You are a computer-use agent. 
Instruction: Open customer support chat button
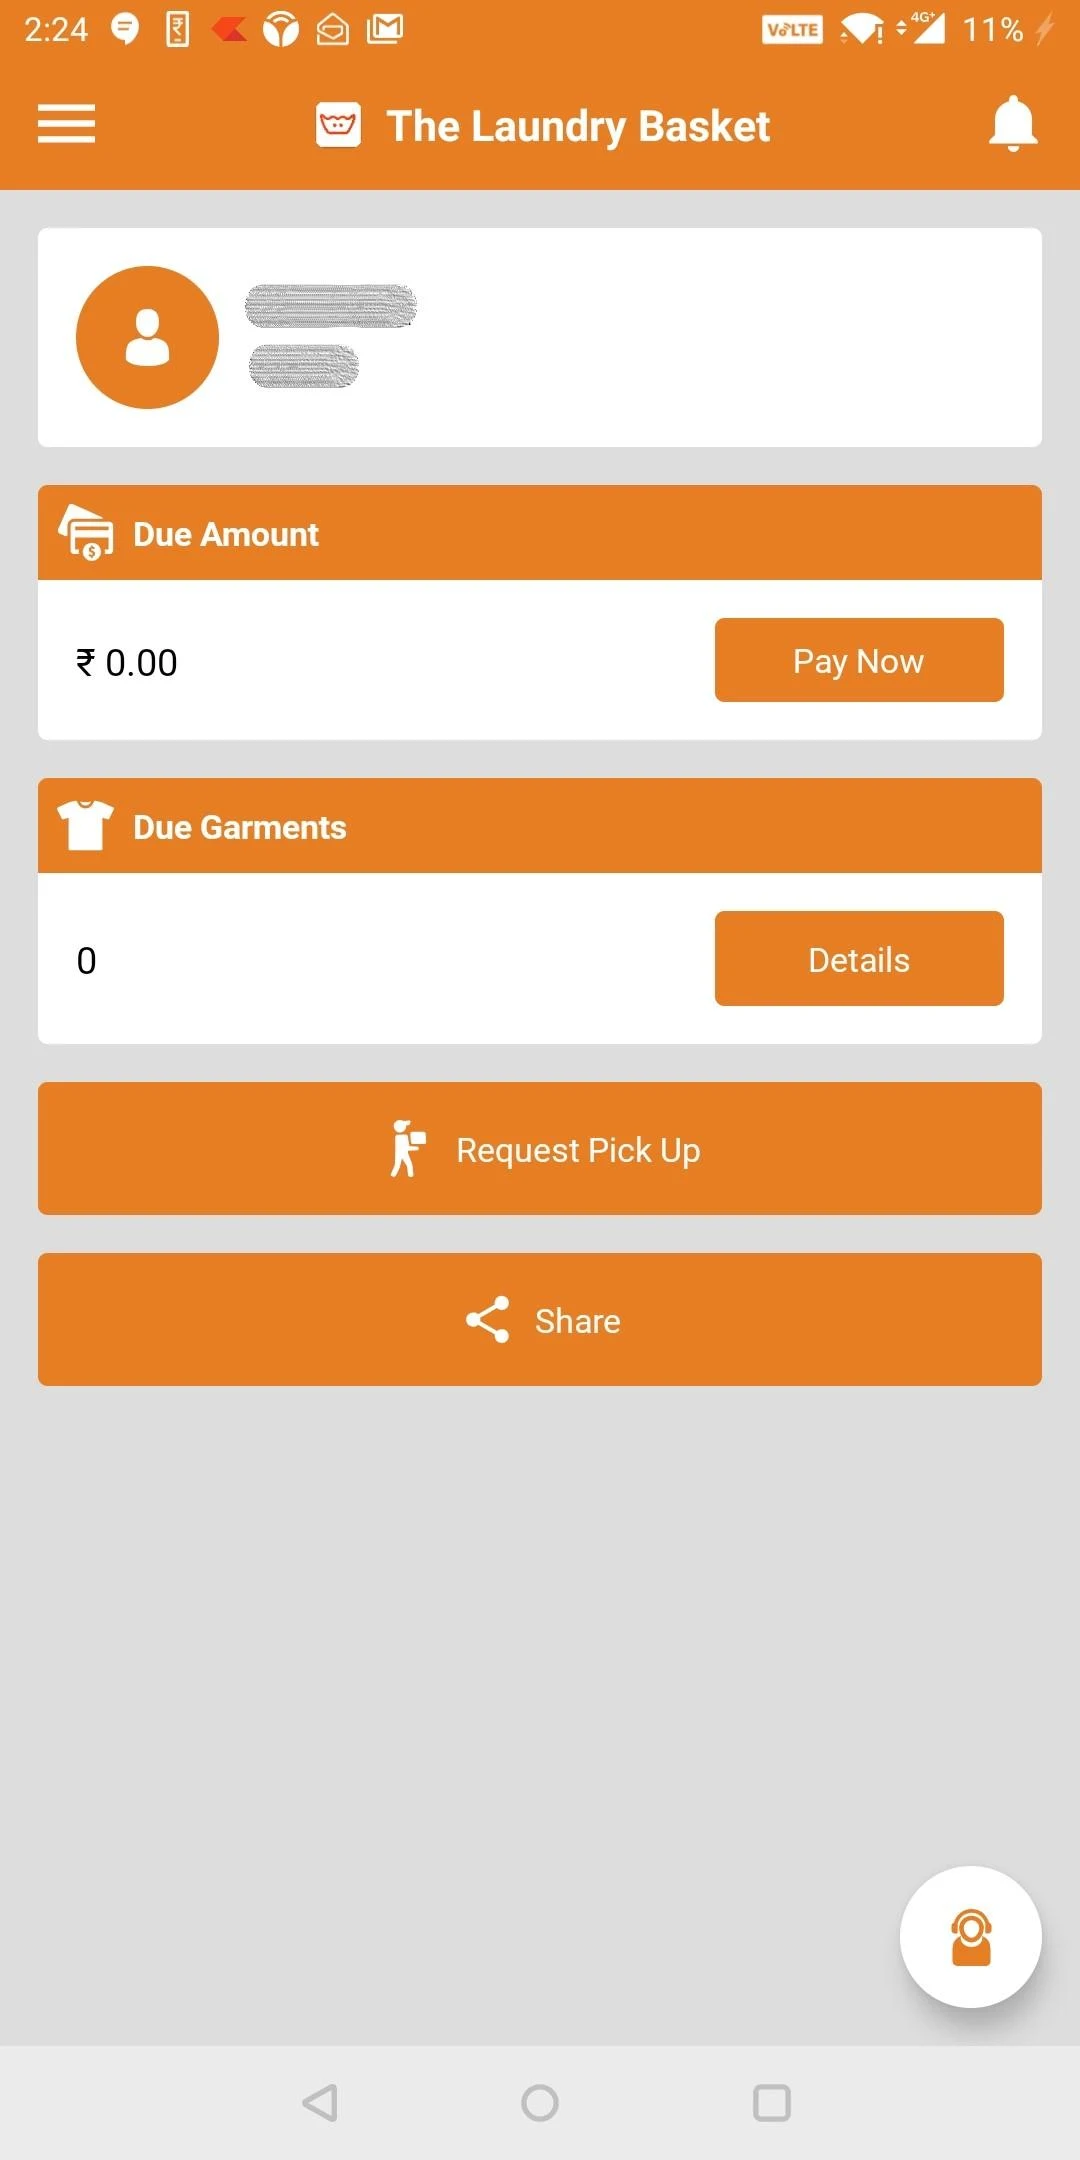point(970,1937)
